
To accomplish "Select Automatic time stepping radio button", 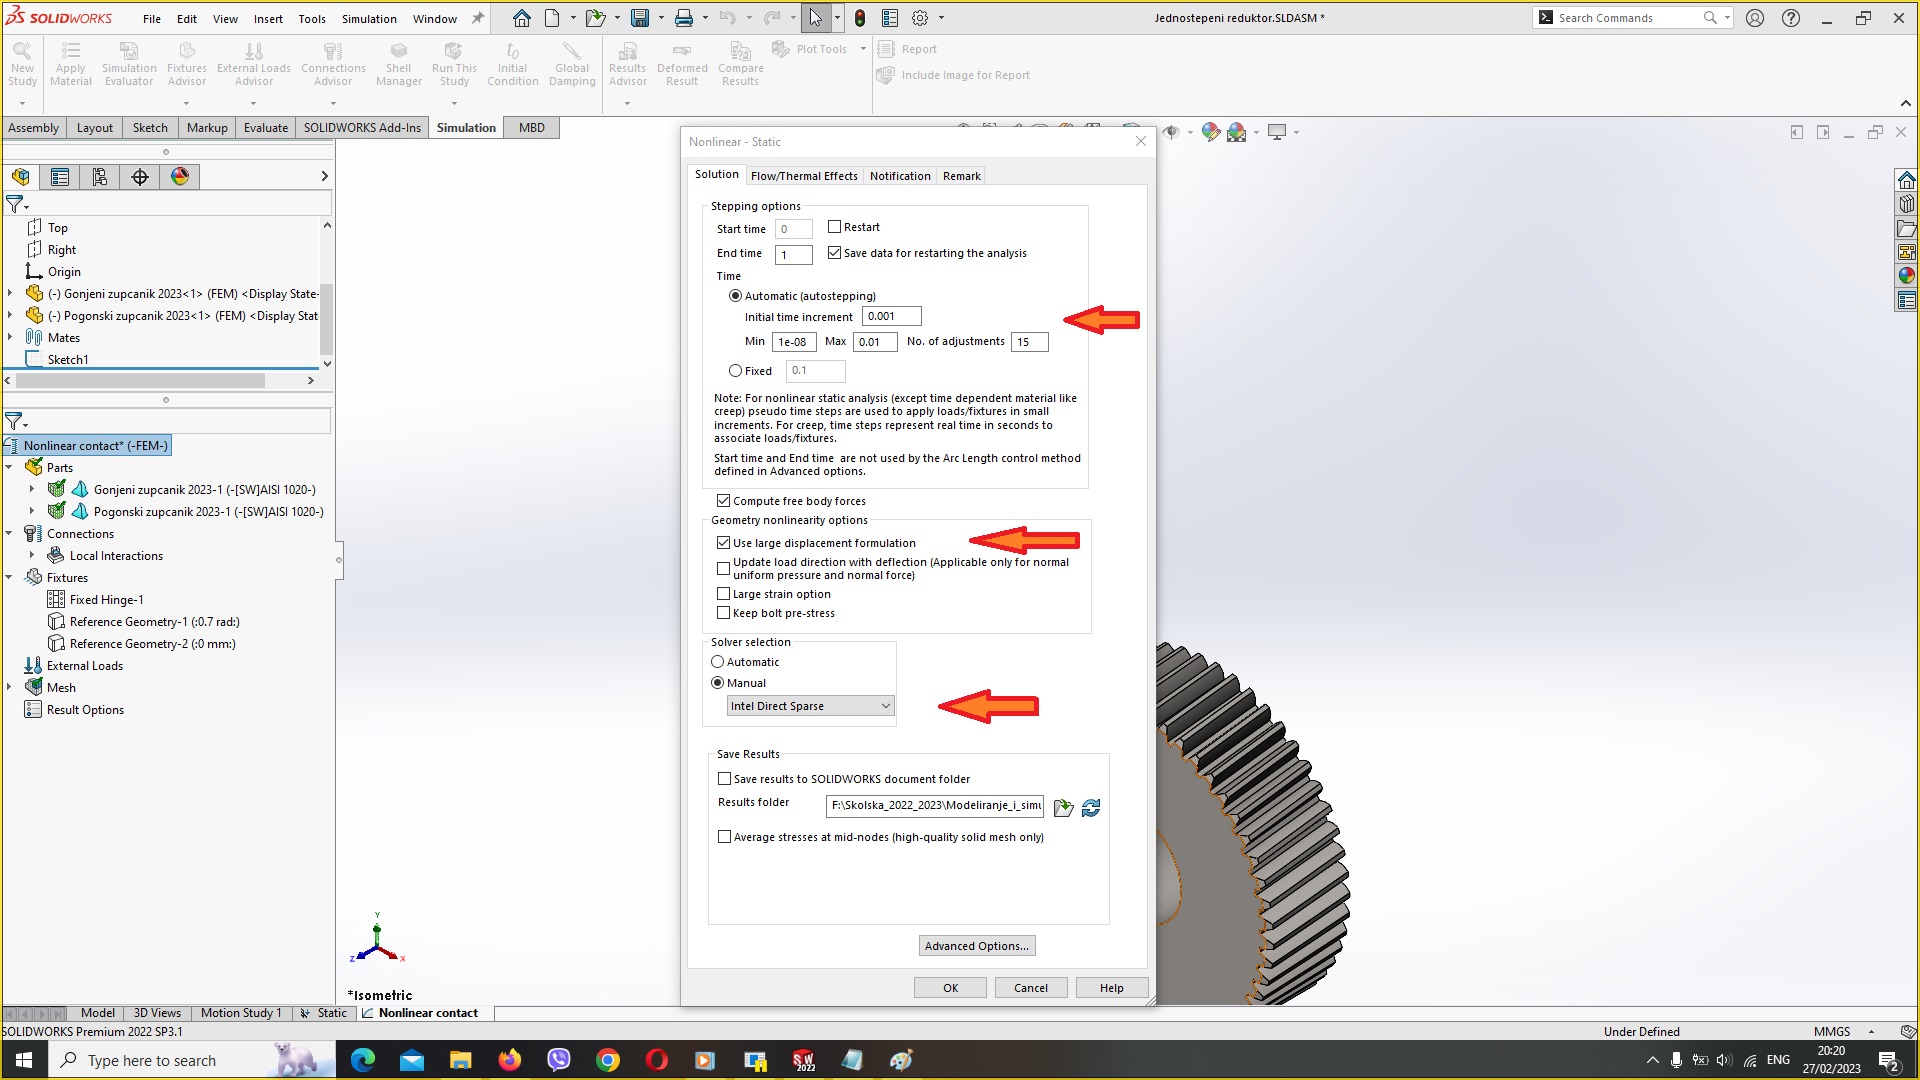I will [736, 294].
